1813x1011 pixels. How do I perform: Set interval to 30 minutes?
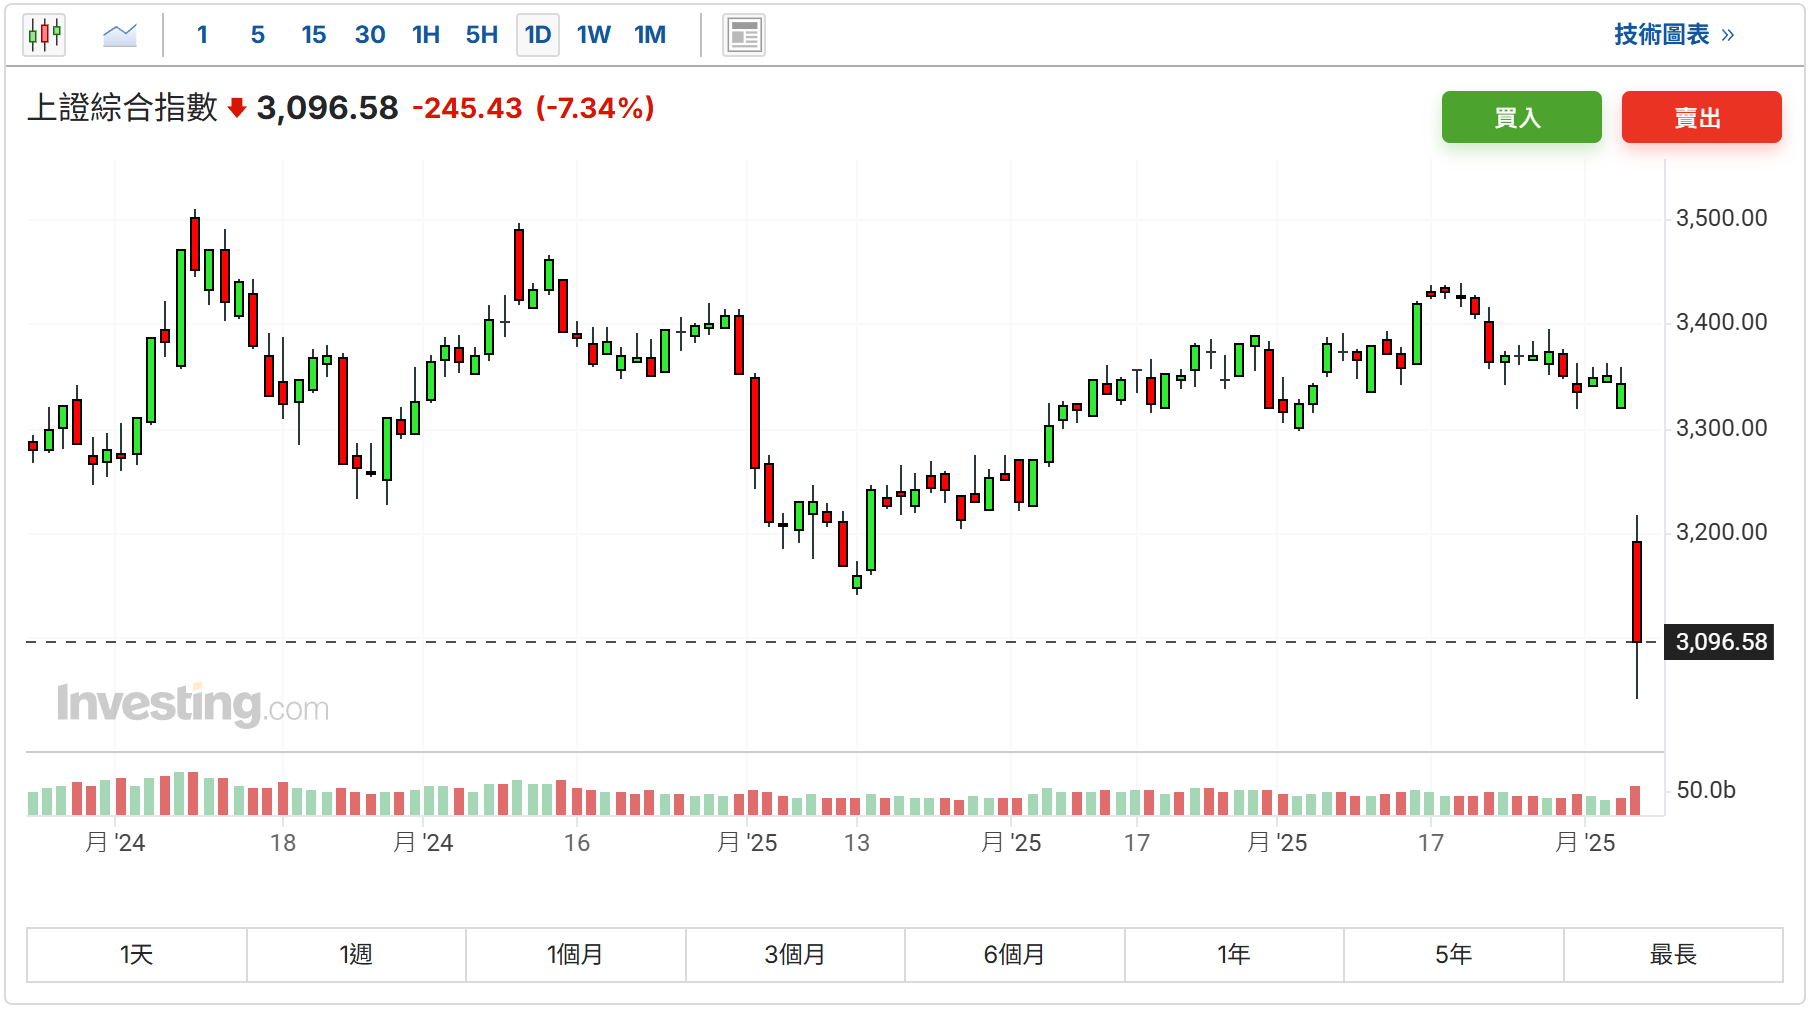[370, 35]
